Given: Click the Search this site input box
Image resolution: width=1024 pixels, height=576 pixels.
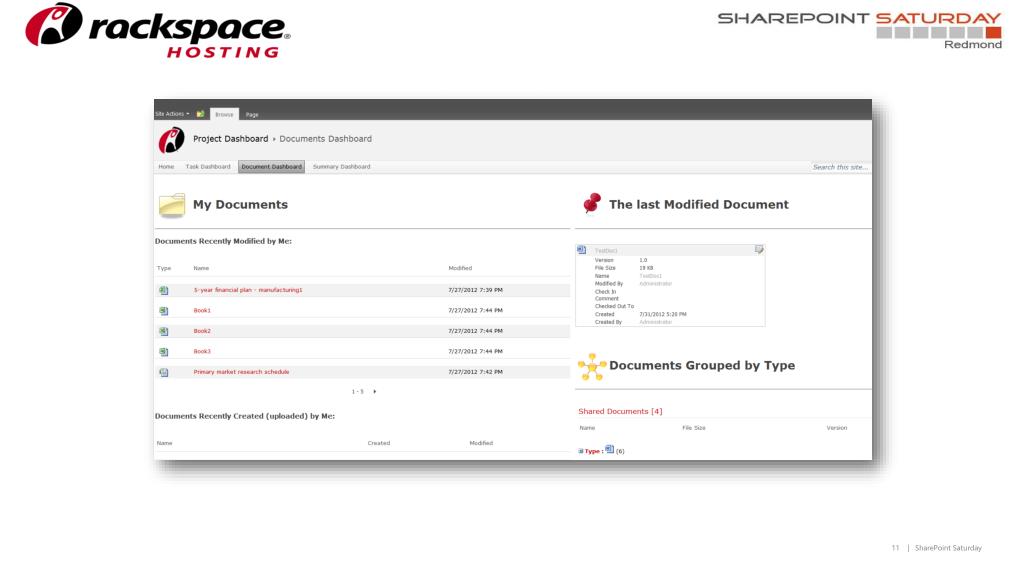Looking at the screenshot, I should (840, 167).
